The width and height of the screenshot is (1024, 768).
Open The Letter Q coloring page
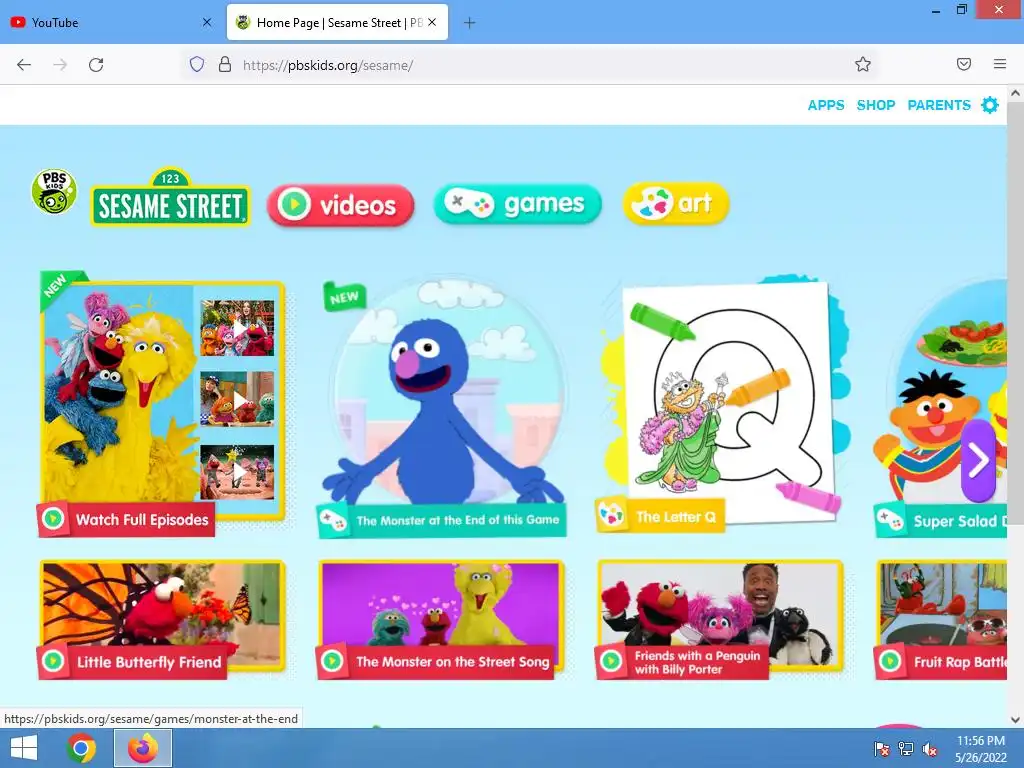tap(722, 402)
